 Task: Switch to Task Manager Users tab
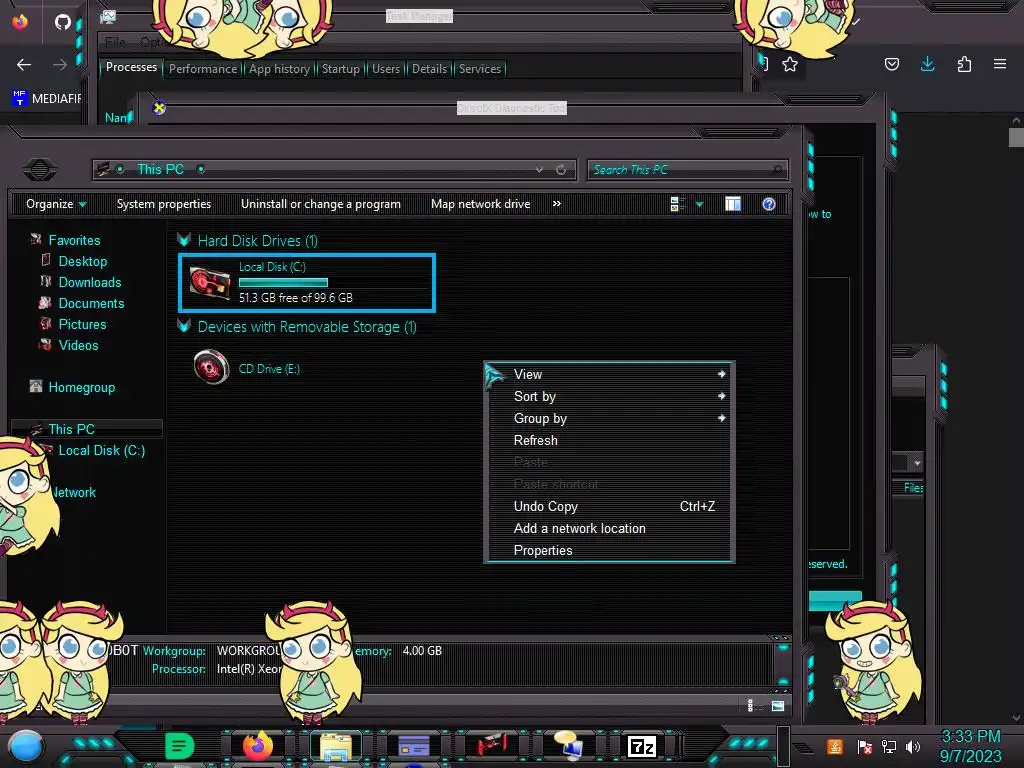tap(386, 69)
